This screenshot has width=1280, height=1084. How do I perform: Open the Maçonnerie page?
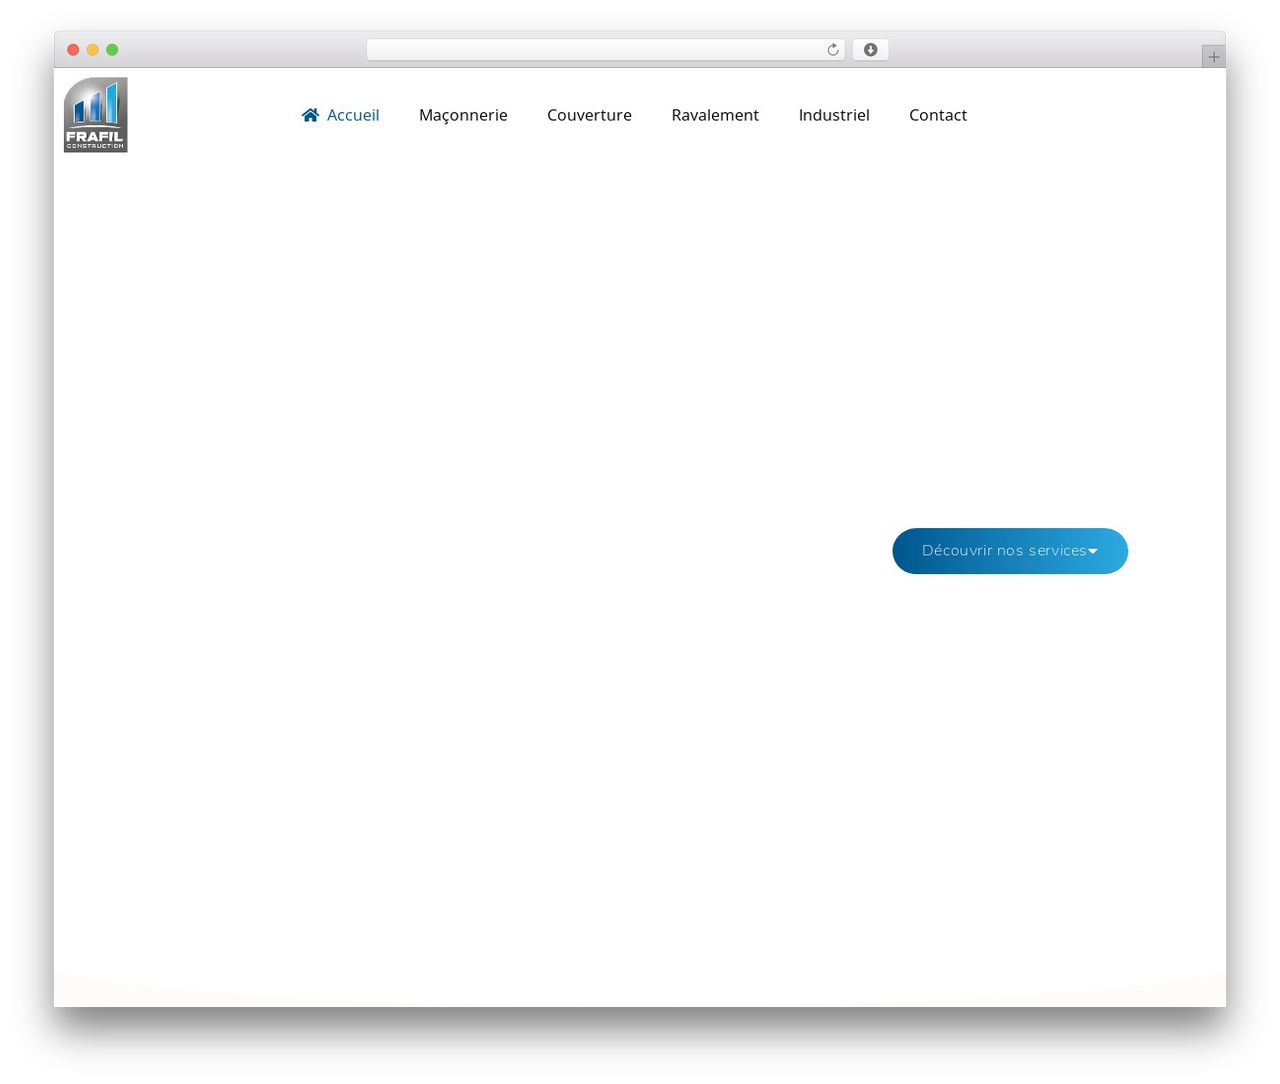click(x=463, y=115)
